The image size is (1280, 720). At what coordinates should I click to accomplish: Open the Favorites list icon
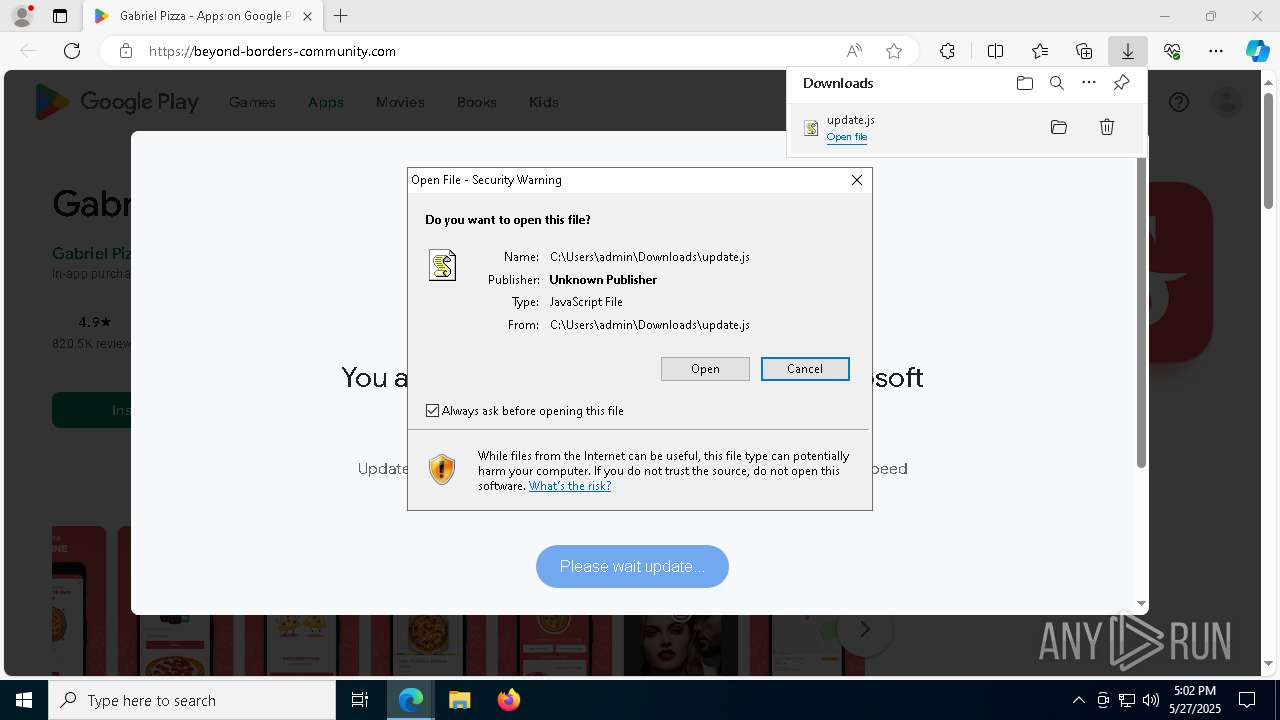coord(1040,51)
